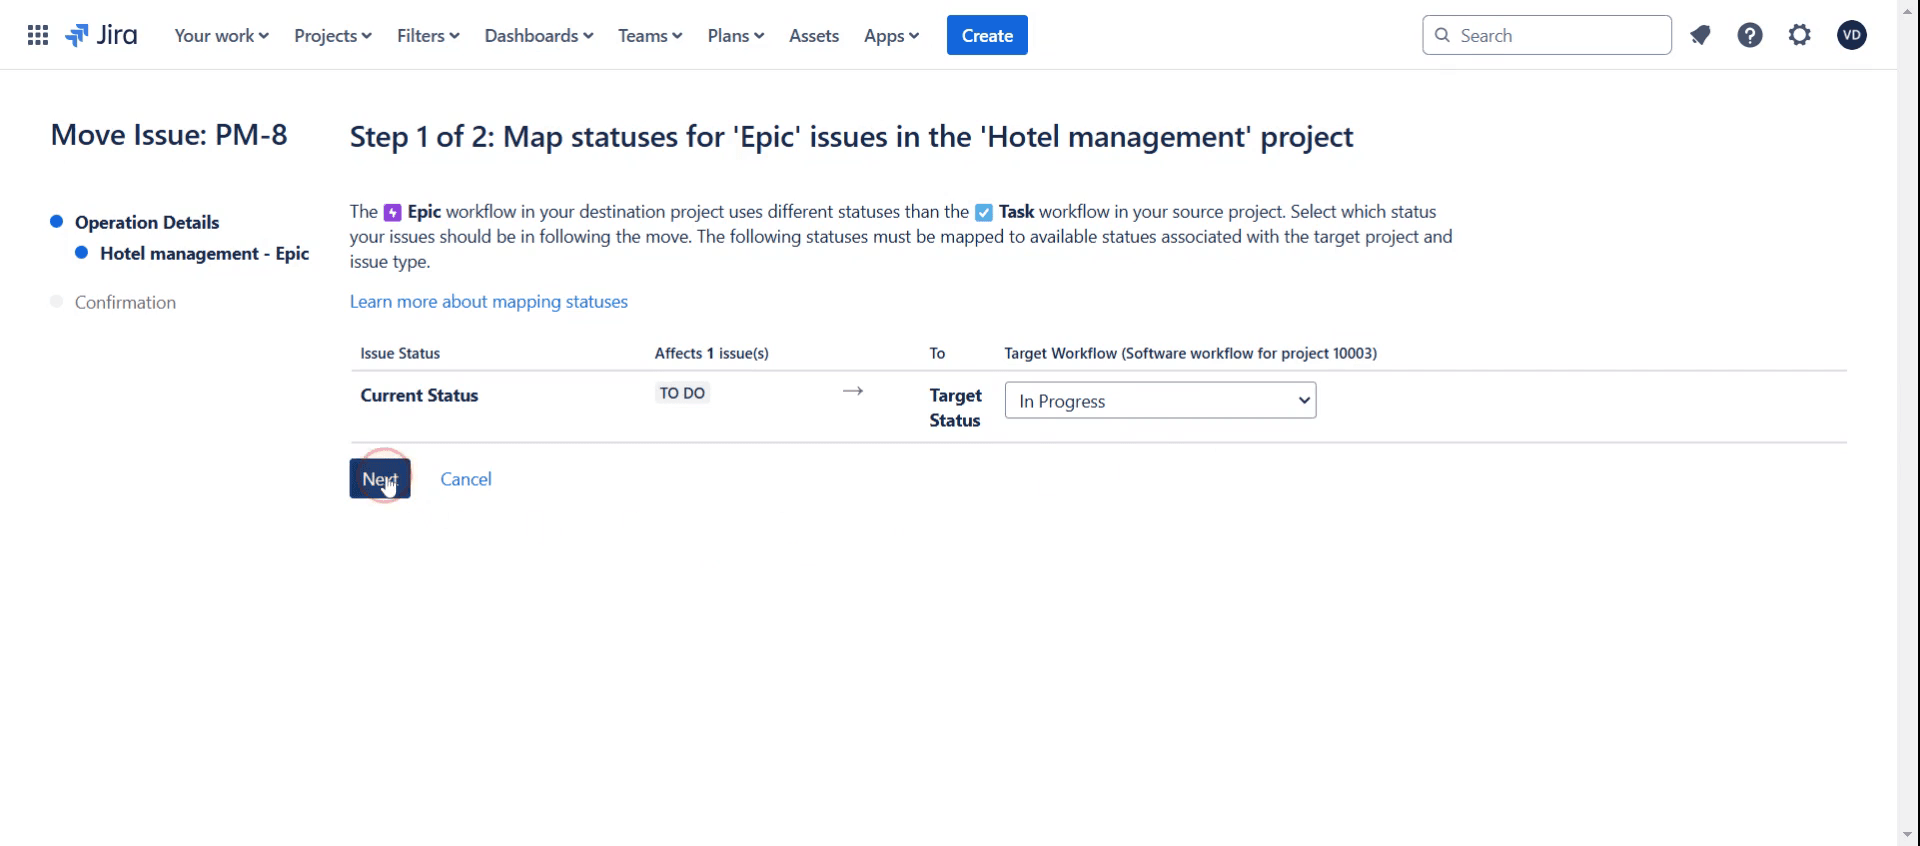Click the Next button

[x=380, y=479]
